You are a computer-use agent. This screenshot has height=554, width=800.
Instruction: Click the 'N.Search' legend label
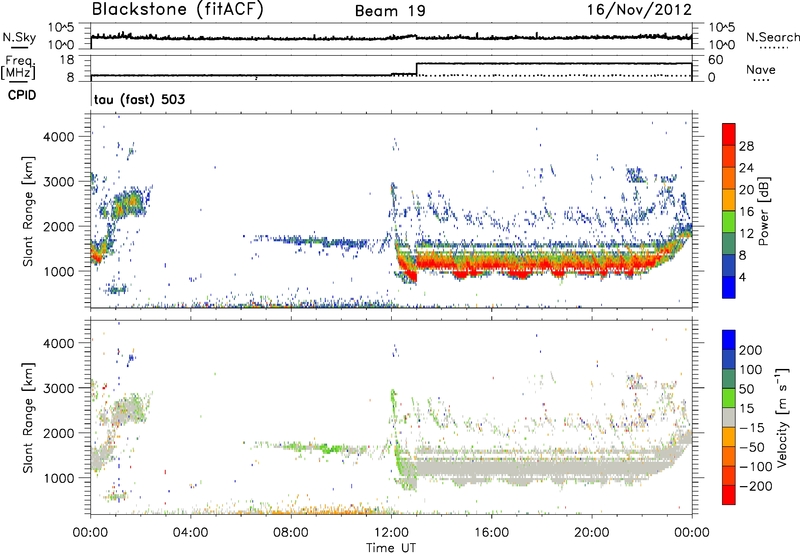(x=772, y=37)
